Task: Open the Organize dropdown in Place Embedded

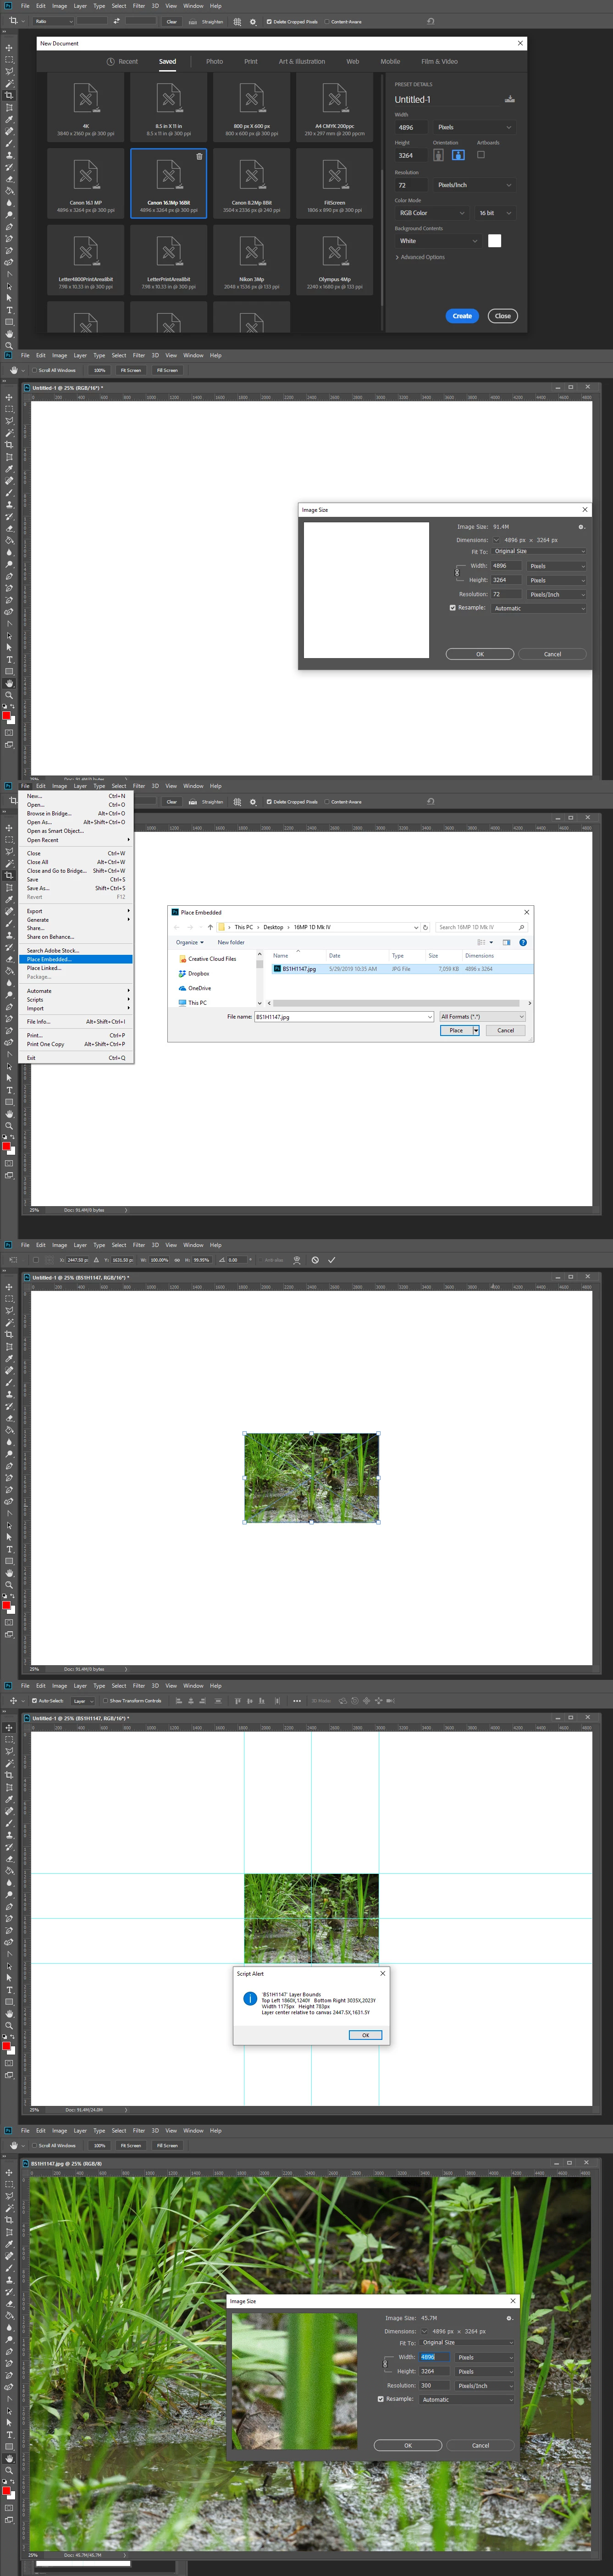Action: coord(190,942)
